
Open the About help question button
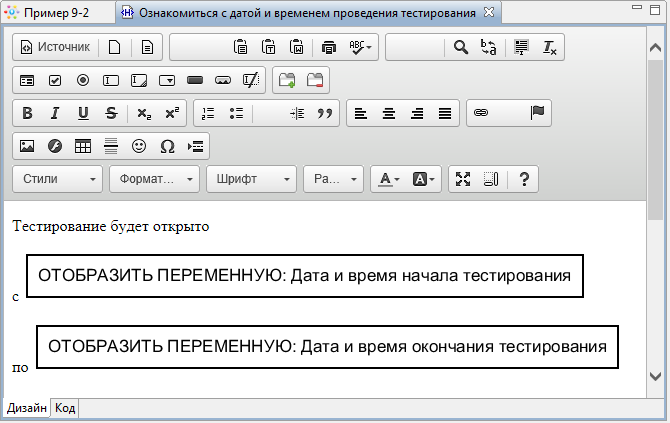coord(523,179)
